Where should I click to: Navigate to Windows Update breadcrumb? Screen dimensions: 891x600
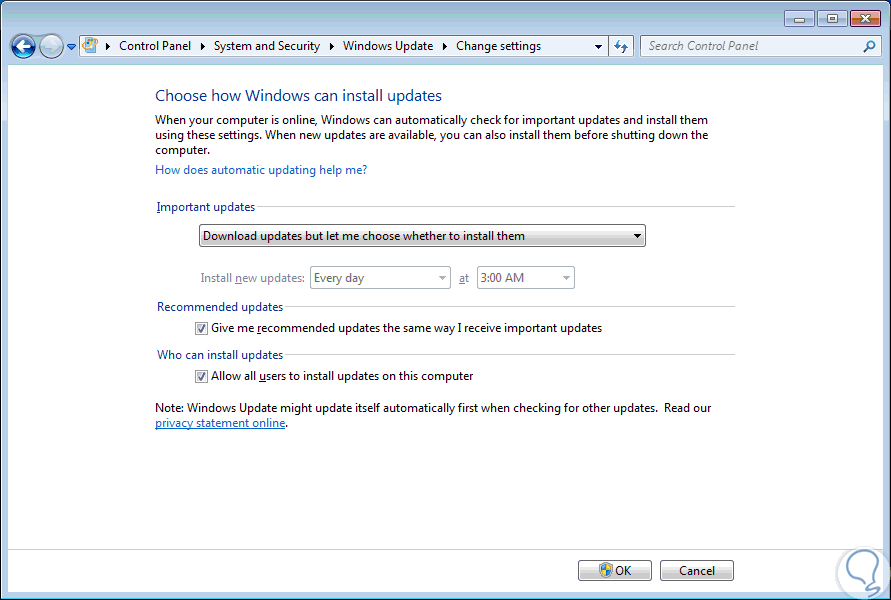[x=388, y=46]
